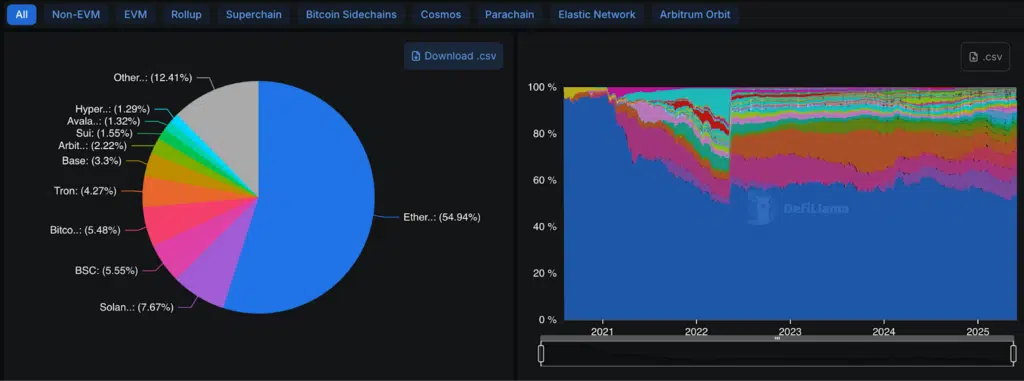Click the left handle of time range slider
Image resolution: width=1024 pixels, height=381 pixels.
coord(541,354)
